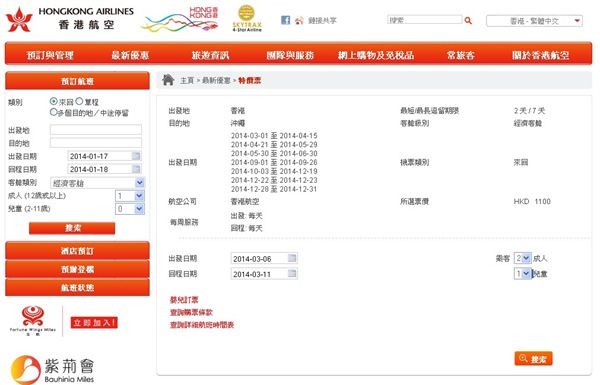Follow the 嬰兒訂票 link

(x=184, y=300)
